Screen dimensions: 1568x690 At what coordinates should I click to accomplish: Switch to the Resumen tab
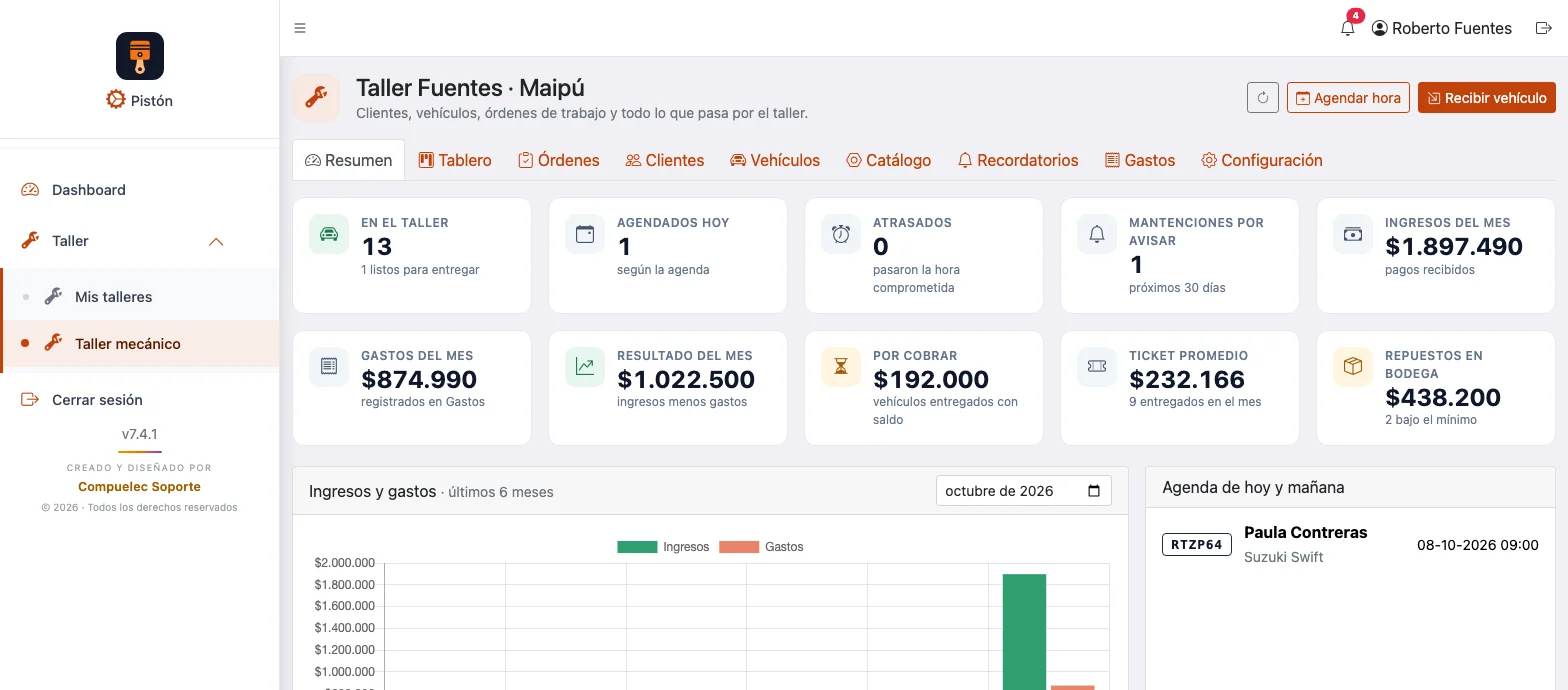pos(349,160)
